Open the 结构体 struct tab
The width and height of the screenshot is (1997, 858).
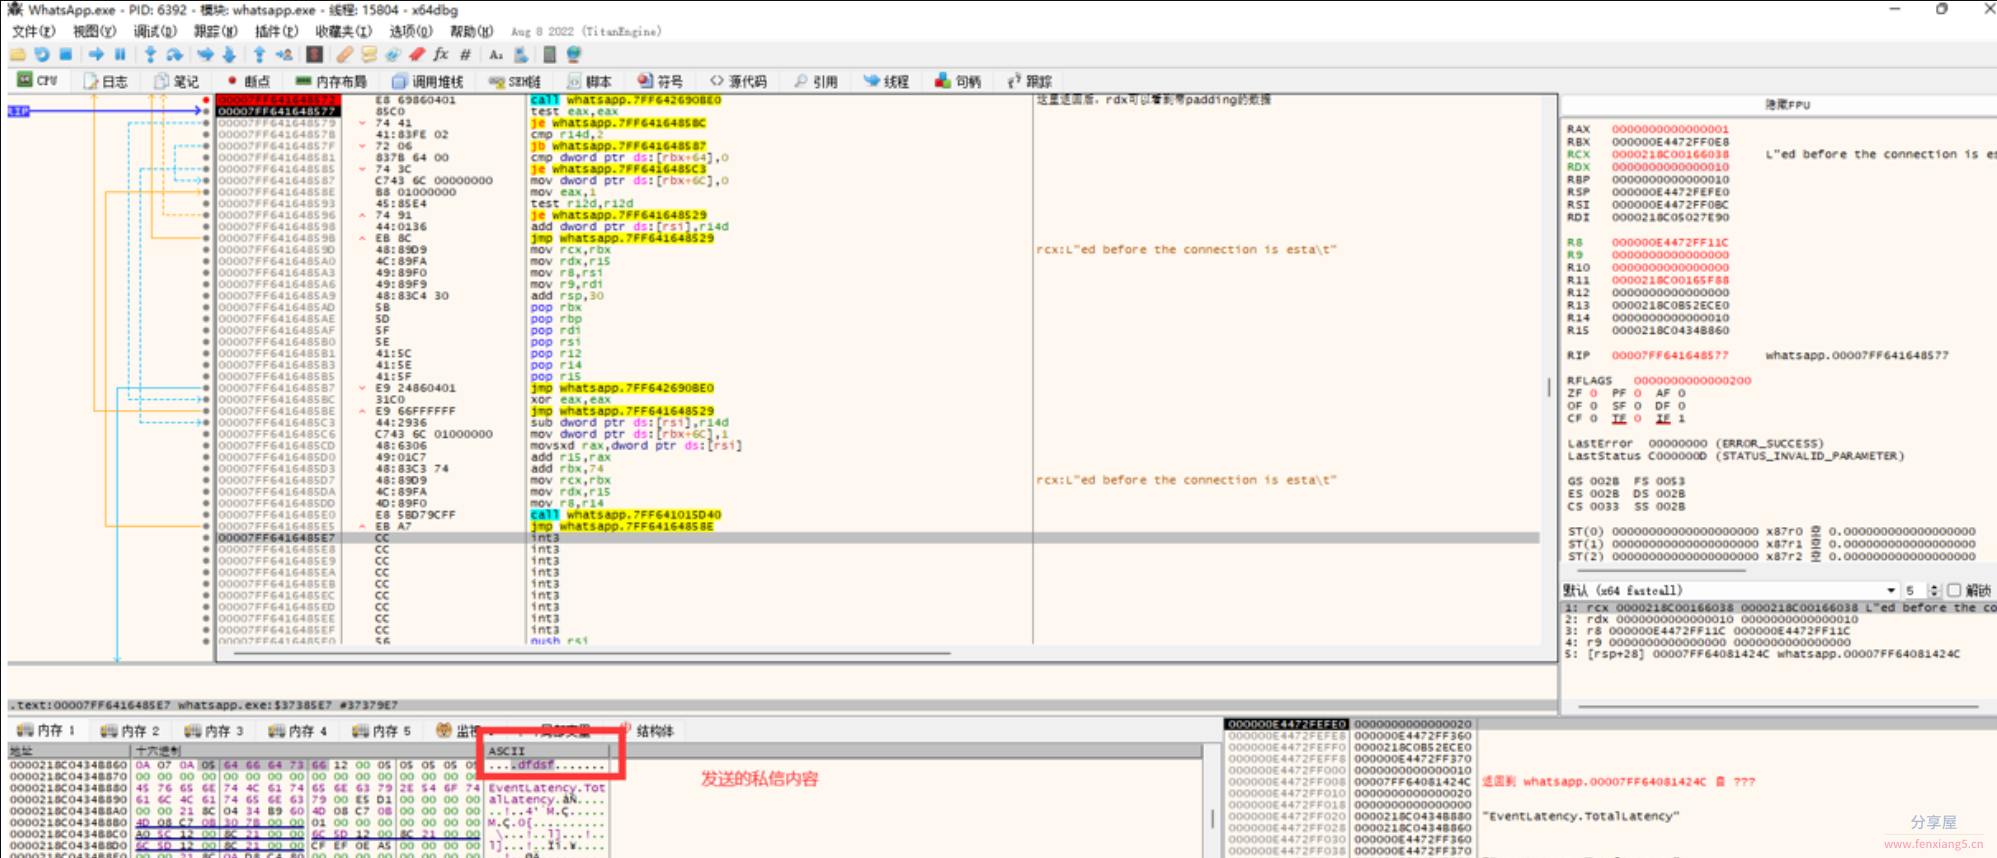pos(647,731)
